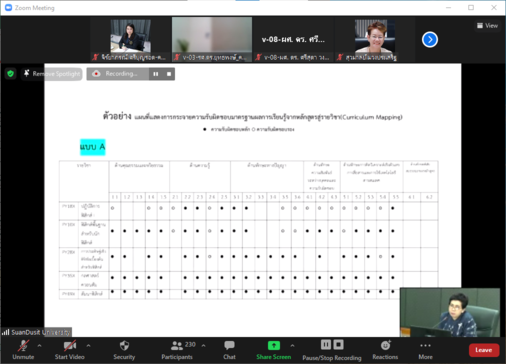Viewport: 506px width, 364px height.
Task: Open the More options menu
Action: (x=425, y=345)
